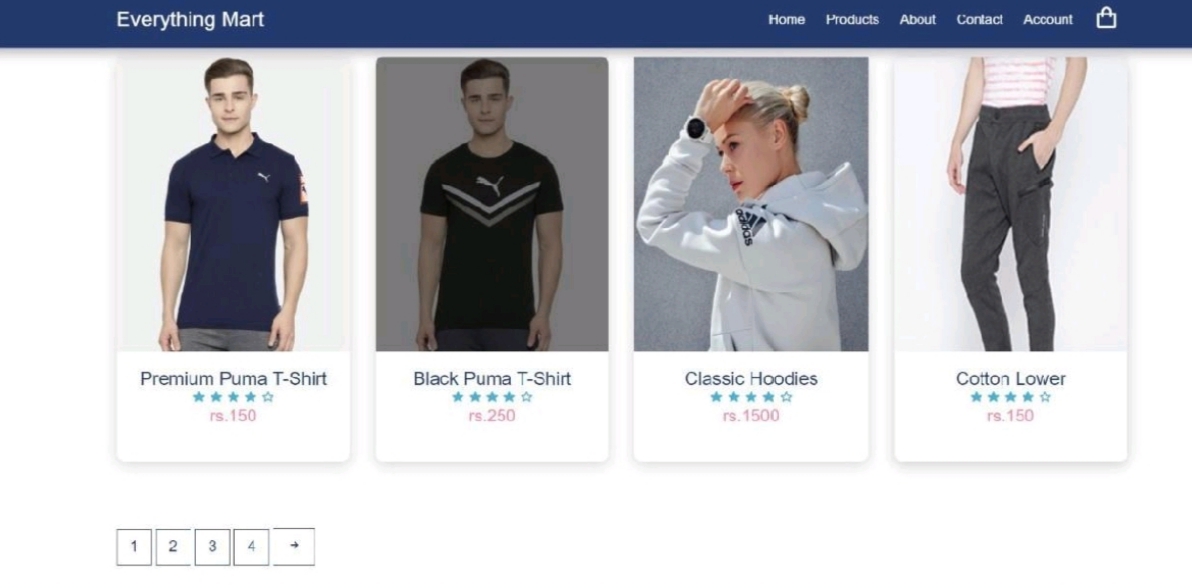Click star rating under Black Puma T-Shirt
Screen dimensions: 1192x588
492,397
